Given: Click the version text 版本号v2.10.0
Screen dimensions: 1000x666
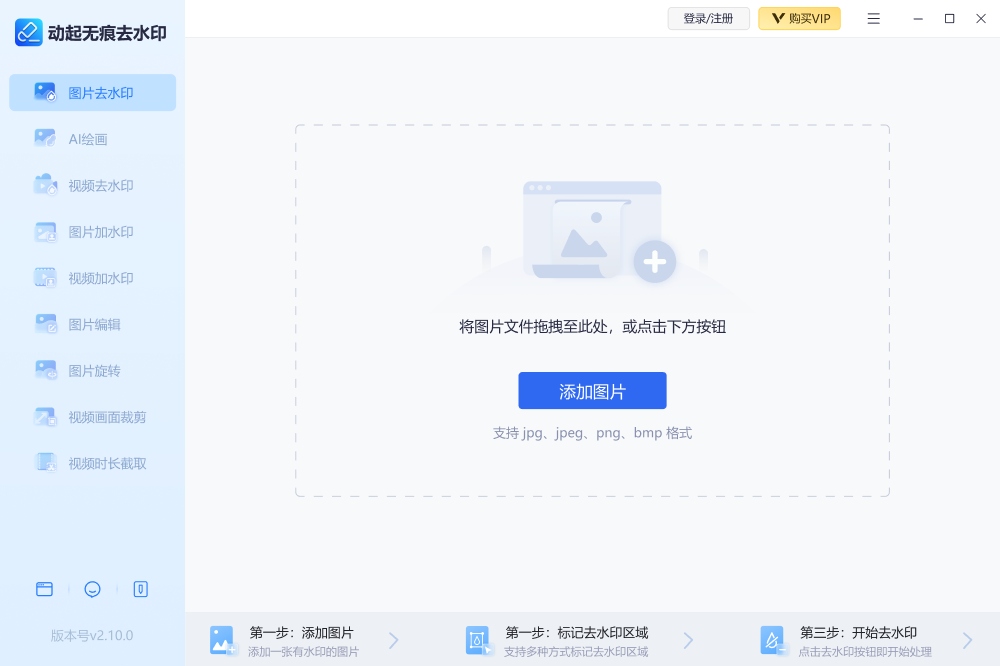Looking at the screenshot, I should point(92,635).
